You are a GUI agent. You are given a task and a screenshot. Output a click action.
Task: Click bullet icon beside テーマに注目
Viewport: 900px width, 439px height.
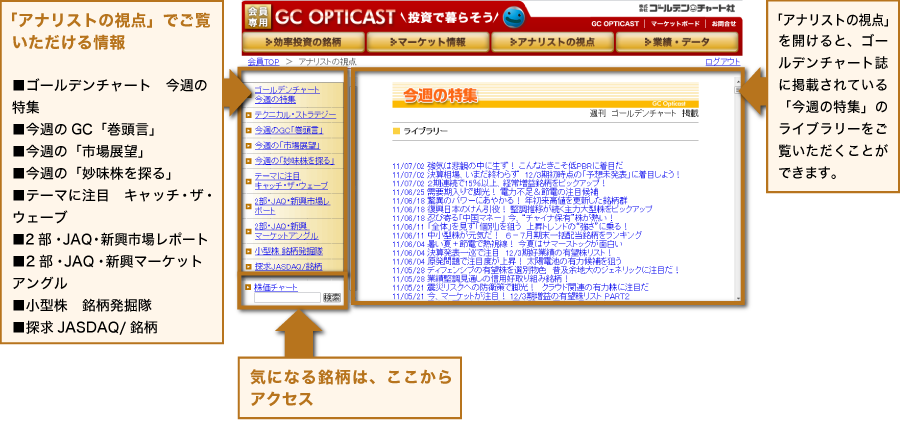(248, 181)
